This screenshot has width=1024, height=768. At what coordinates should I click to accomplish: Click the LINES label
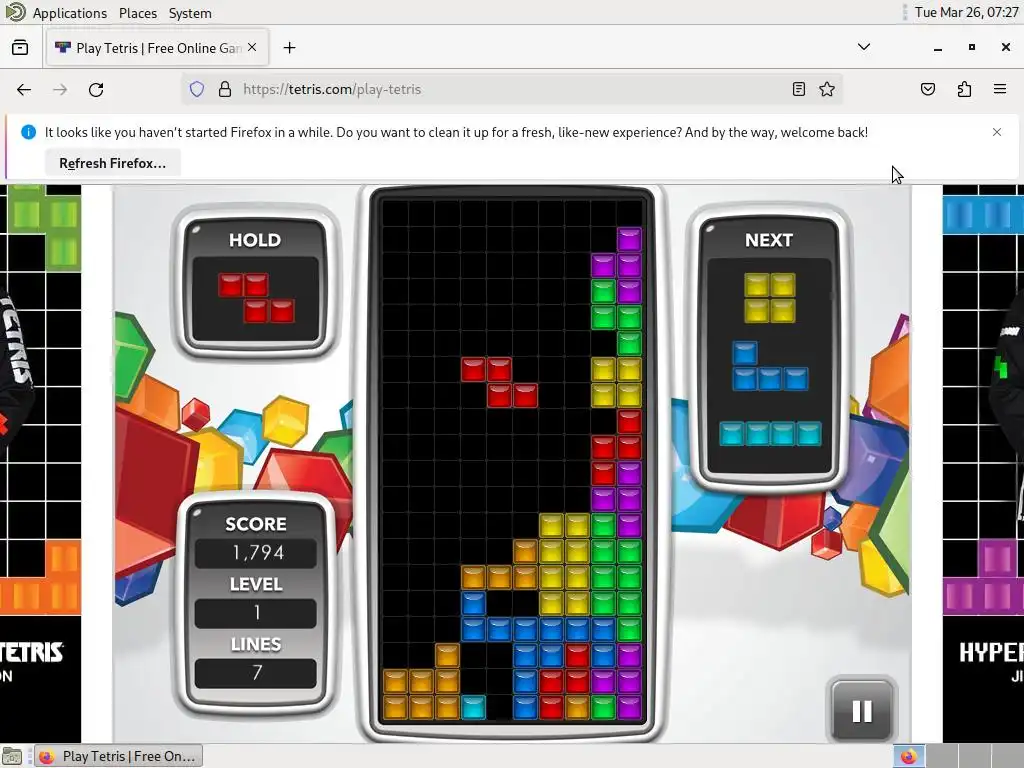(256, 645)
